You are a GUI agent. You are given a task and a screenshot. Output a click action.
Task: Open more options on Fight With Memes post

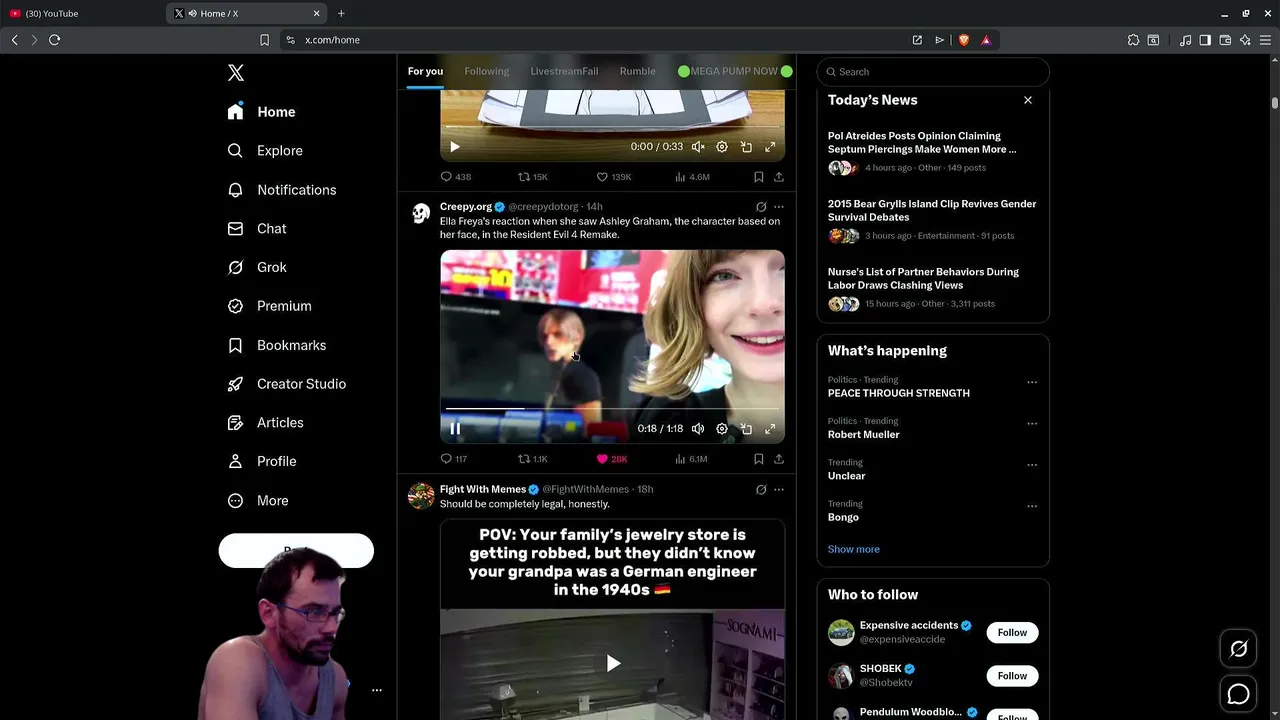(779, 490)
